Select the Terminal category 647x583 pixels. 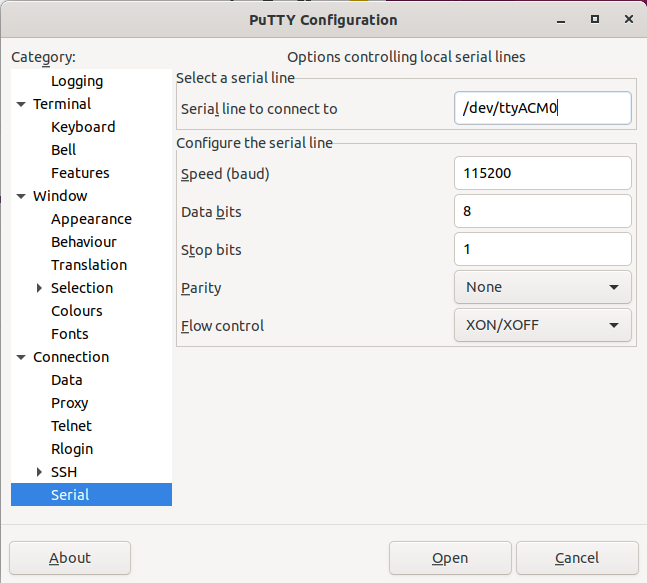(x=62, y=104)
